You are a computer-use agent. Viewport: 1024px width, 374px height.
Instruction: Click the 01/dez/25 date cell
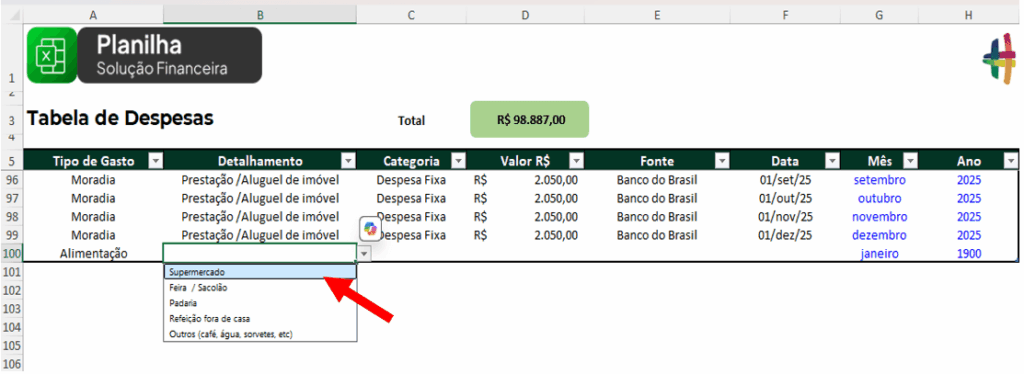pos(784,235)
